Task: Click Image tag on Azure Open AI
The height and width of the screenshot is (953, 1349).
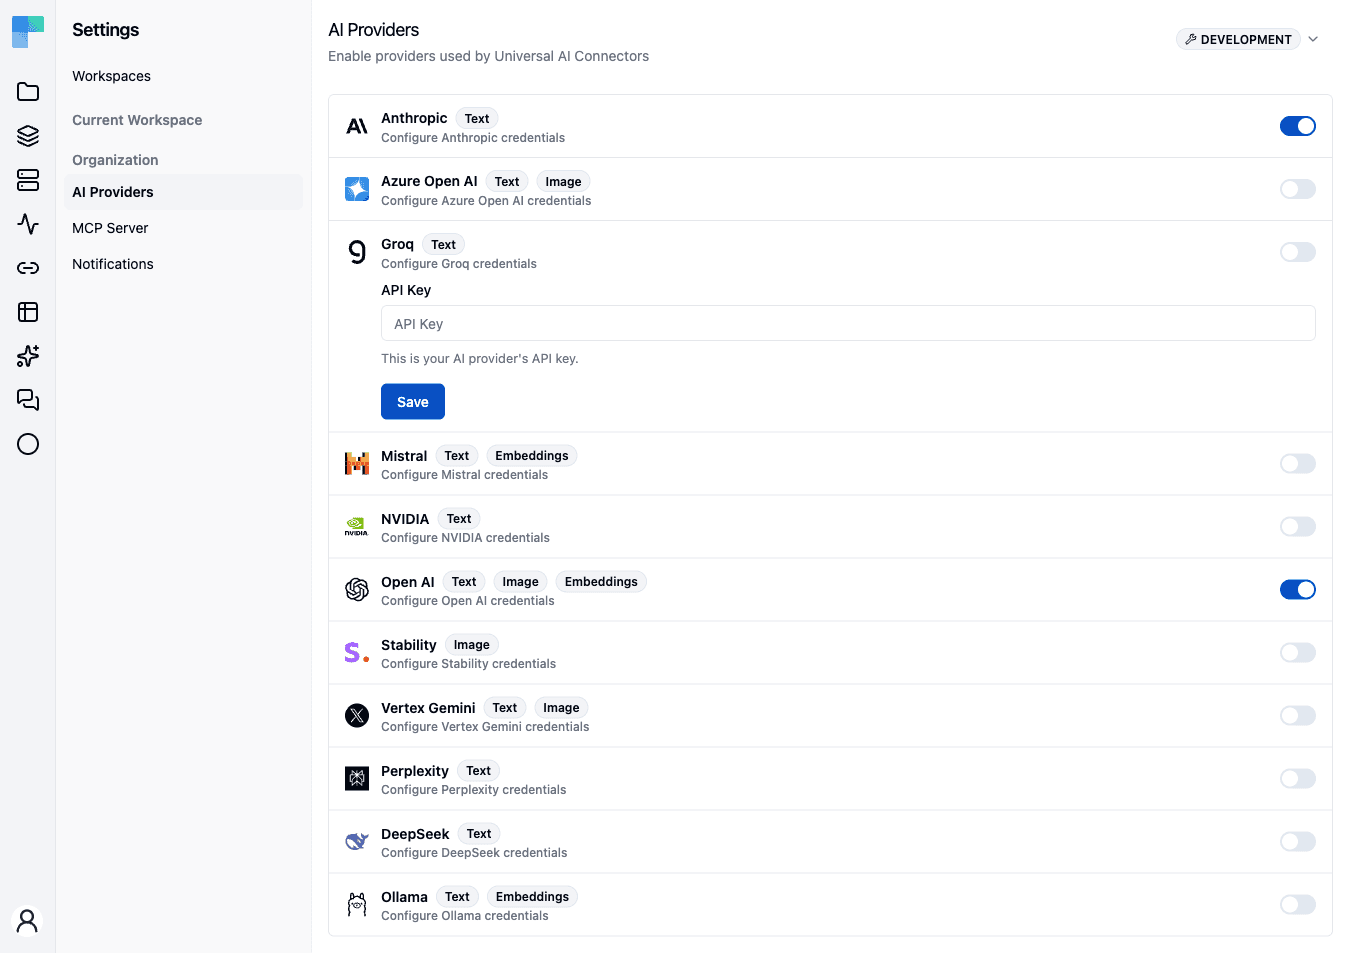Action: tap(563, 182)
